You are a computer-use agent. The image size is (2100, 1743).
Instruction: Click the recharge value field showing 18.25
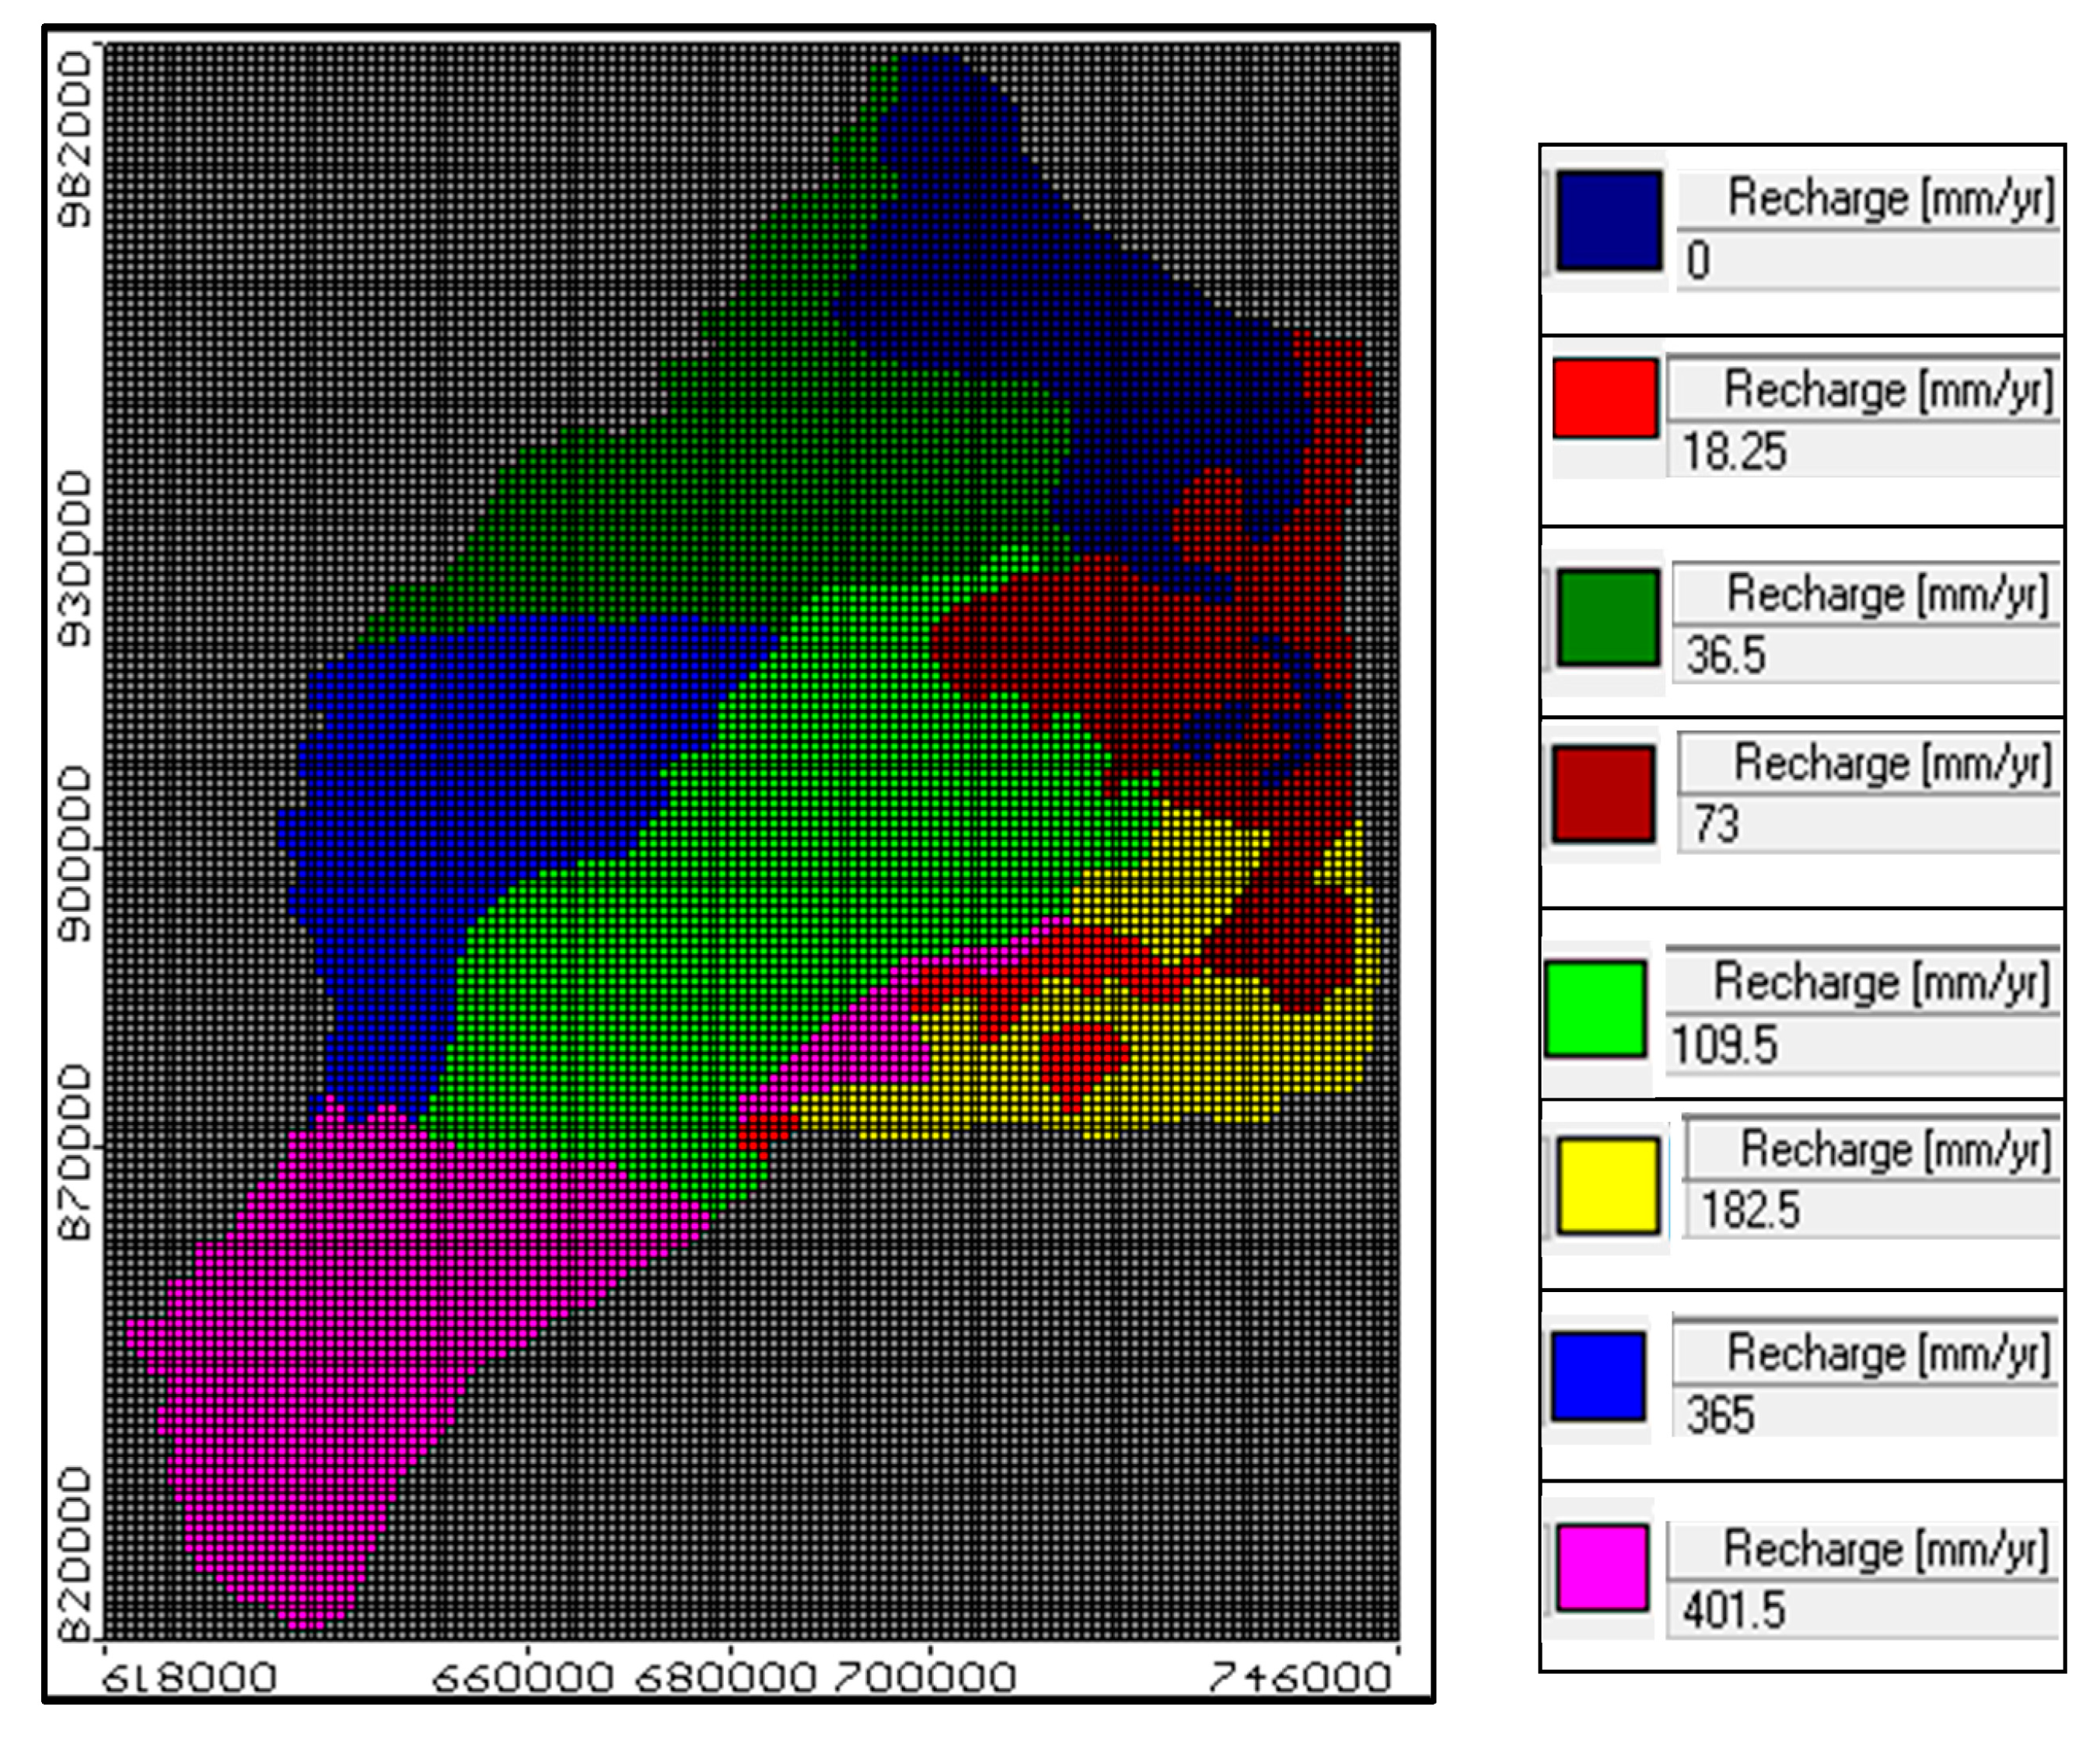click(x=1864, y=452)
